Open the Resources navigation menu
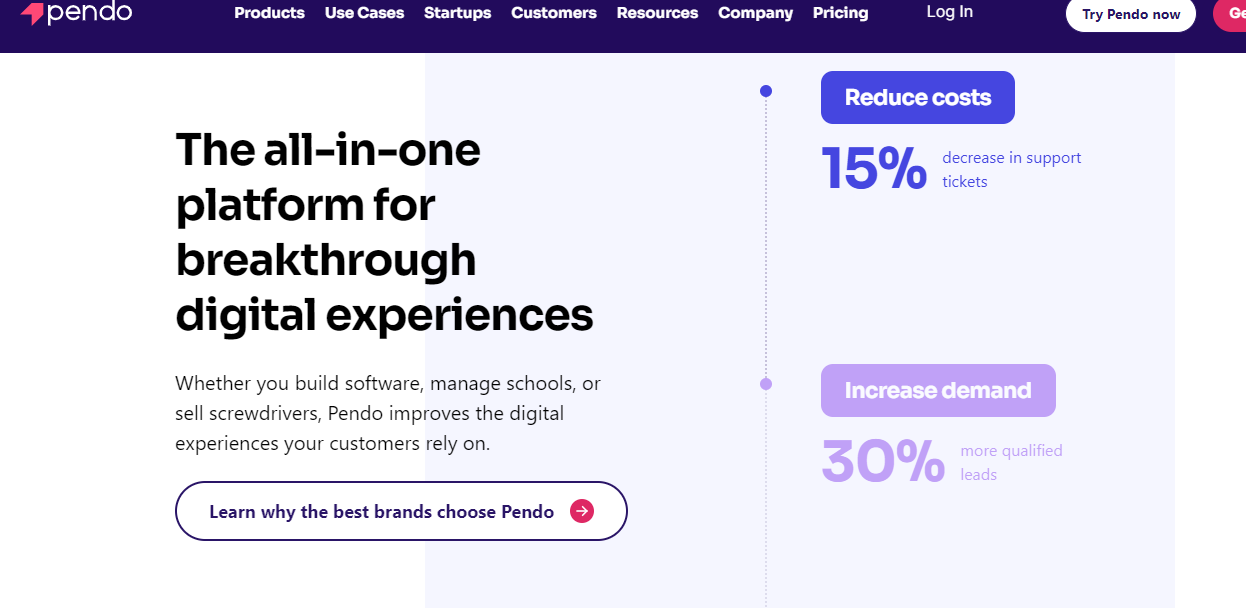Viewport: 1246px width, 608px height. coord(657,13)
